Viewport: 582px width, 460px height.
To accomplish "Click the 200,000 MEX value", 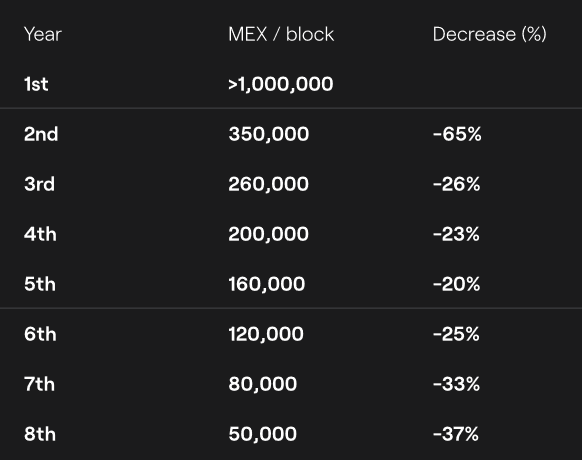I will click(x=268, y=234).
